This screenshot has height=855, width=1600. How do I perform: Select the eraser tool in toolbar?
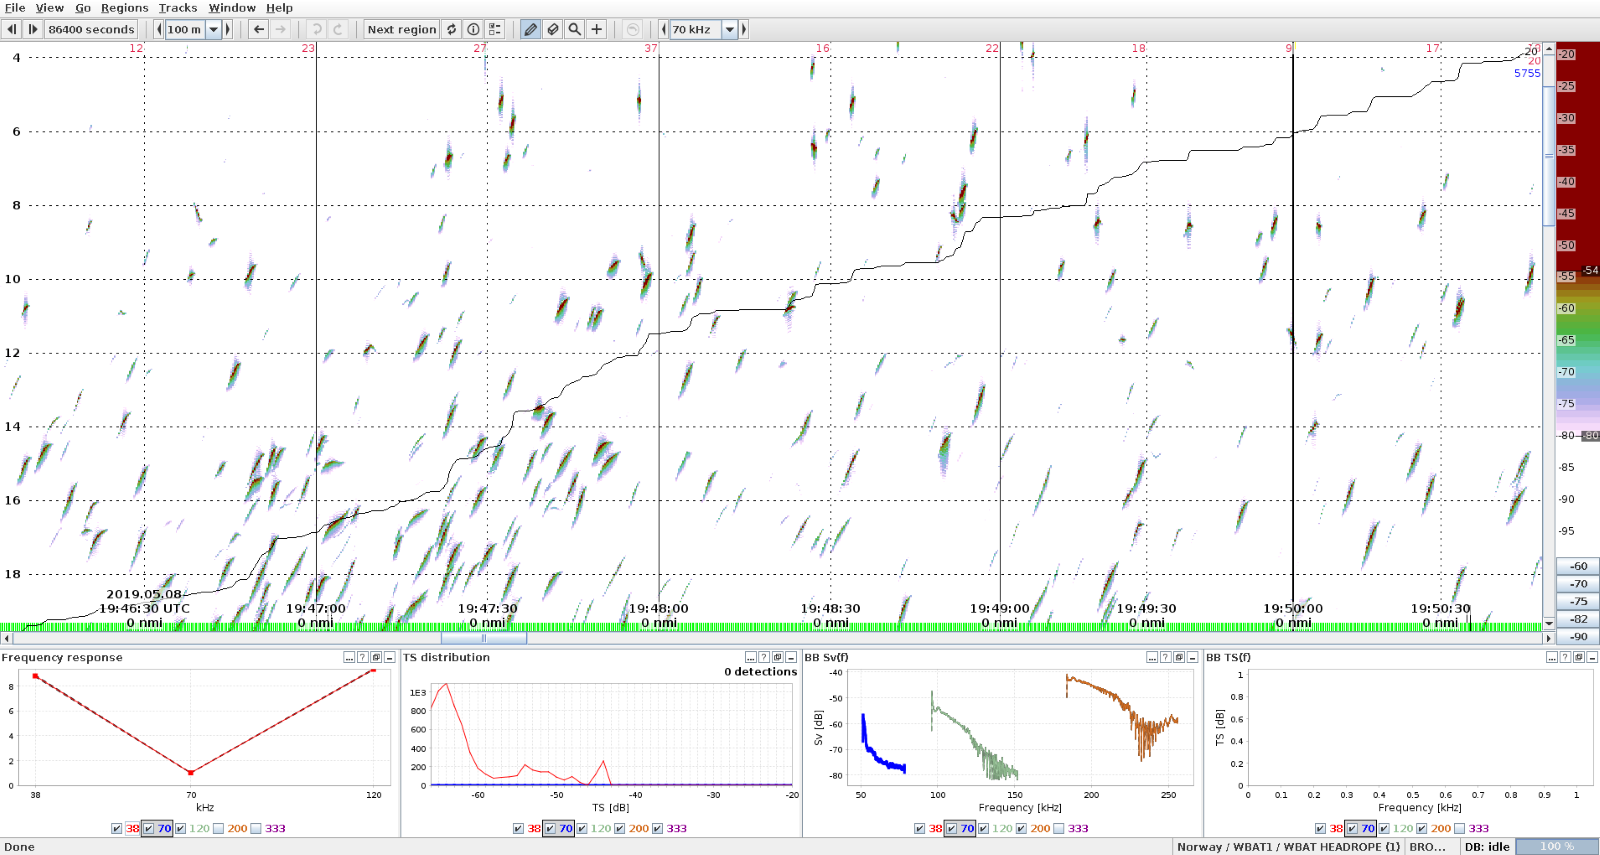553,29
